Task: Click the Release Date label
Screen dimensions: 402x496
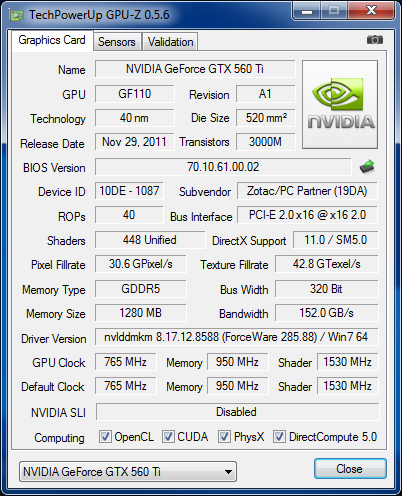Action: click(52, 144)
